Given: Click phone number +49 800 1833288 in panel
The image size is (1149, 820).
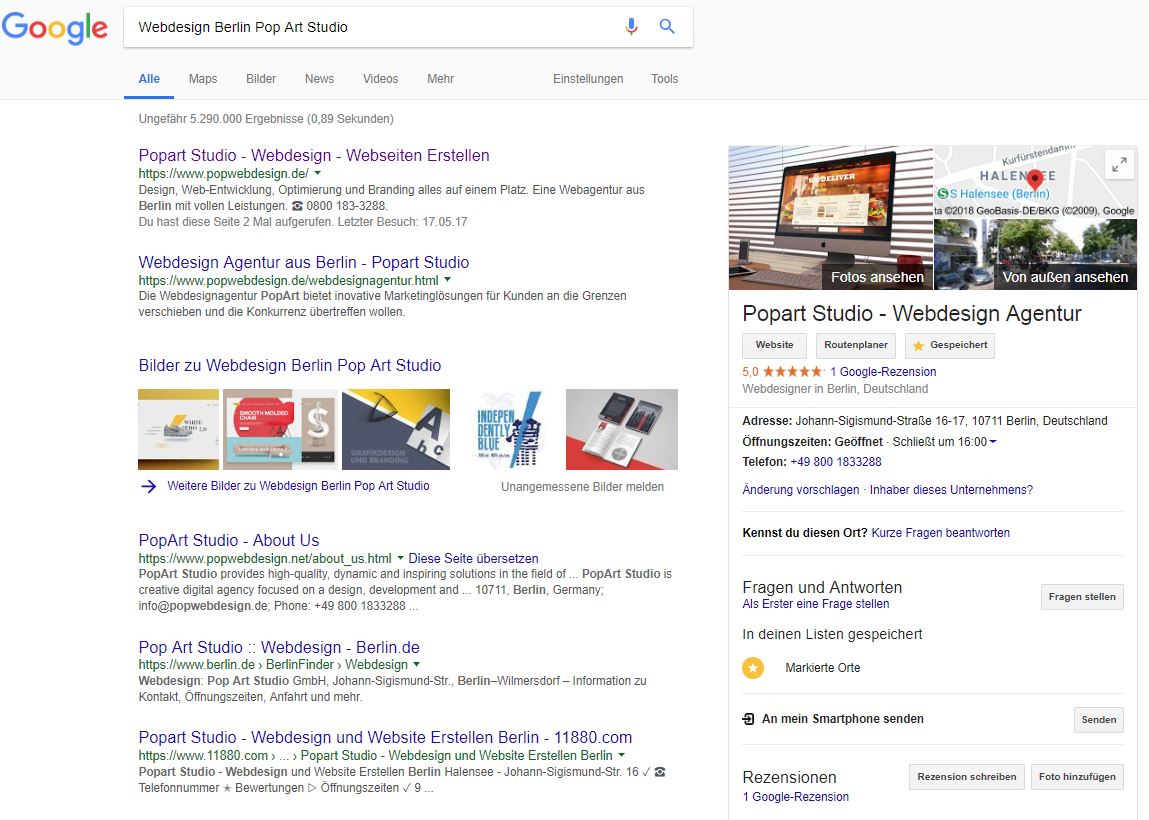Looking at the screenshot, I should click(x=836, y=462).
